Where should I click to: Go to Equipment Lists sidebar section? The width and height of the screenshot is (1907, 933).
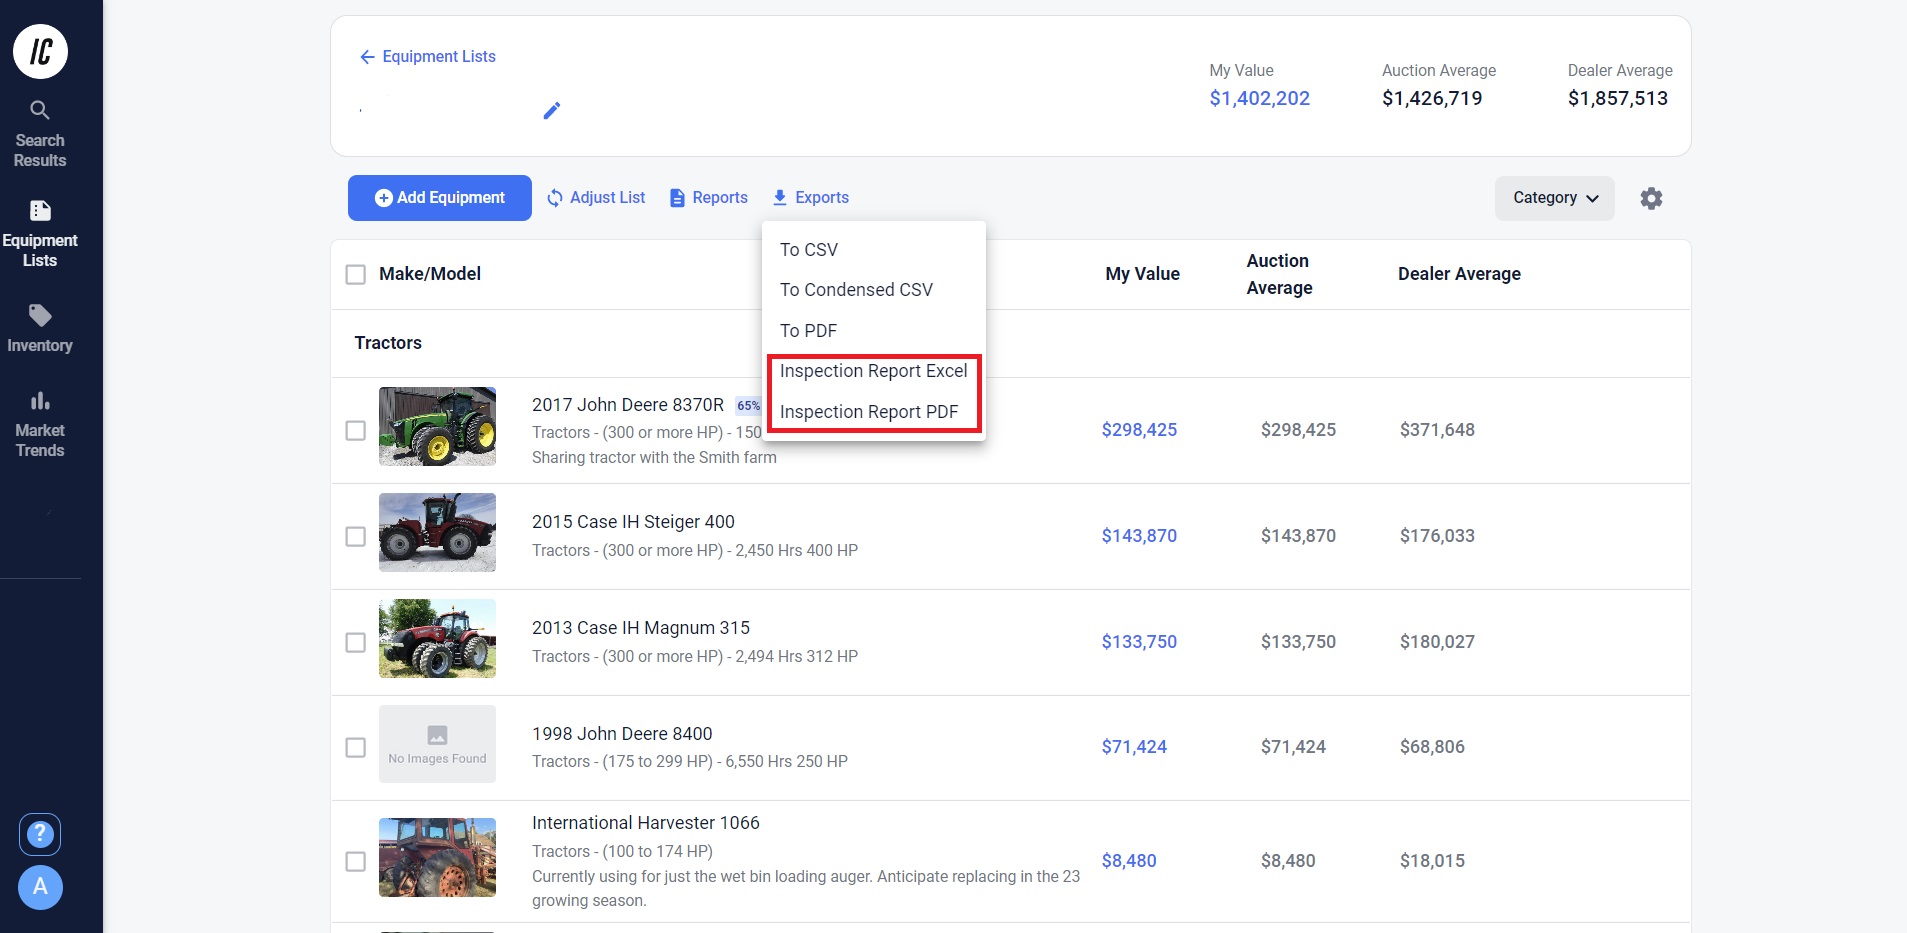pos(40,235)
